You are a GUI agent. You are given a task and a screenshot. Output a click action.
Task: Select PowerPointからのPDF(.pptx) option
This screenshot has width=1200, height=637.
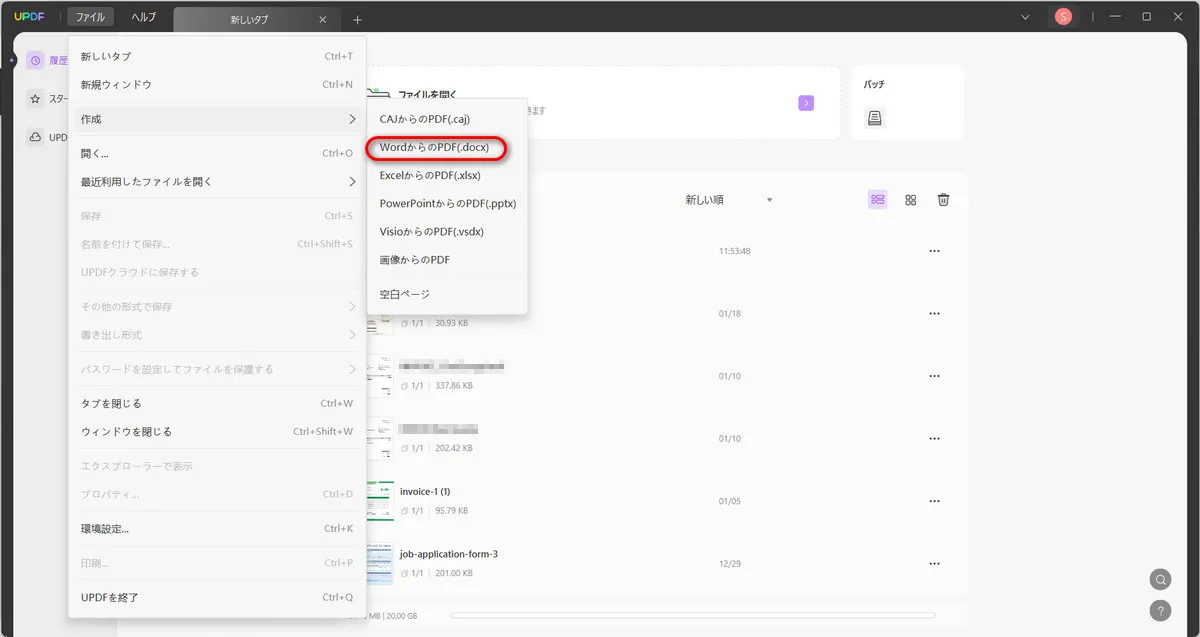coord(447,203)
